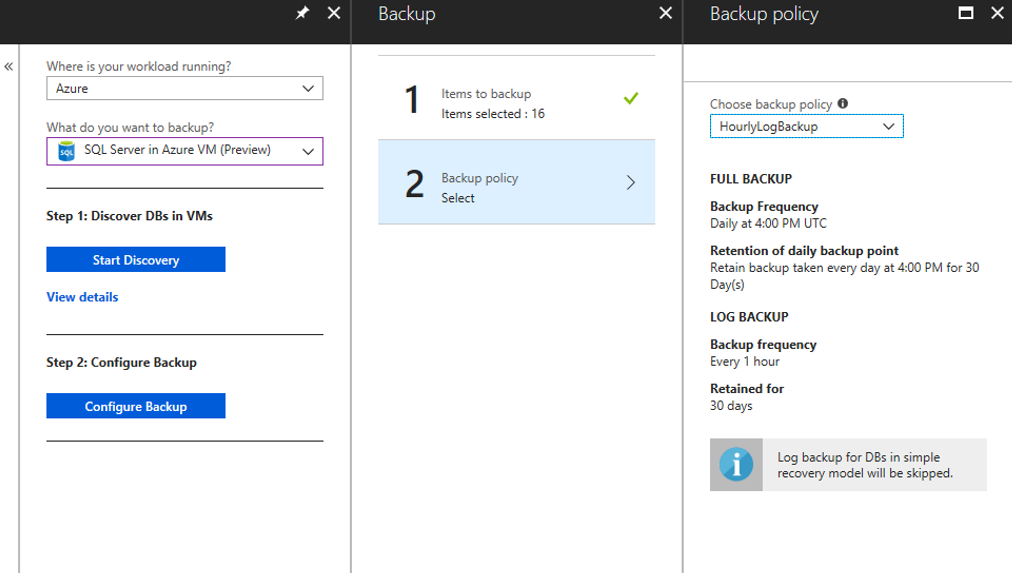Click the Configure Backup button
Screen dimensions: 1012x573
[x=136, y=406]
